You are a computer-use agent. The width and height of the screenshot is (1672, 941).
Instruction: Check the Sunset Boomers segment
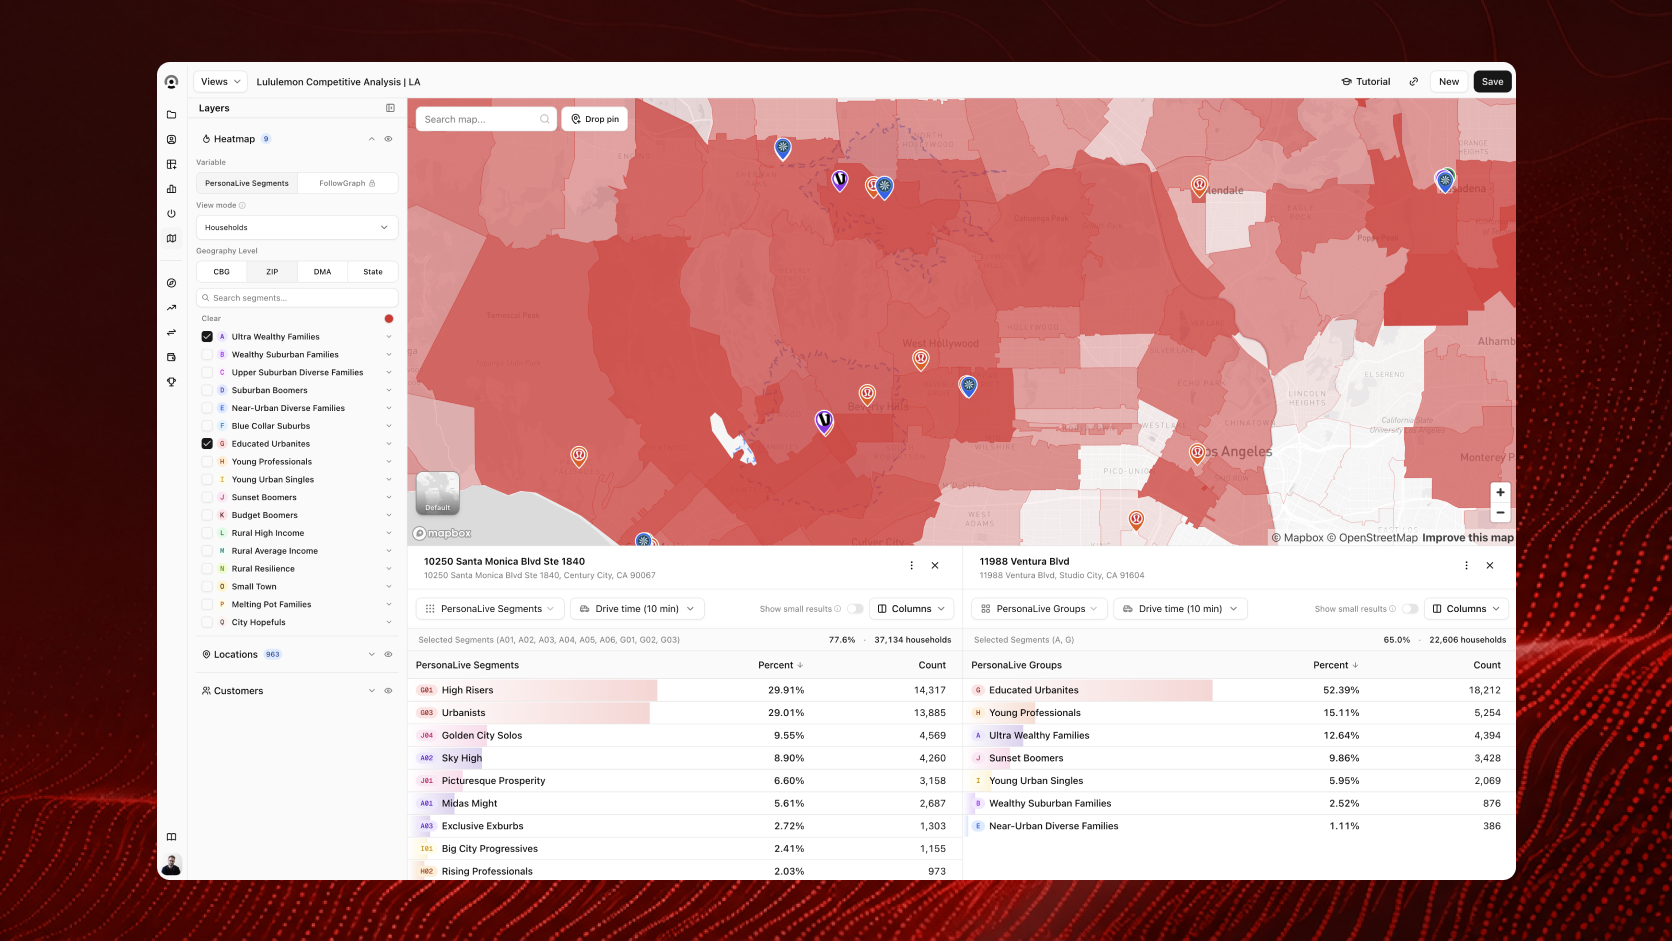(x=207, y=498)
